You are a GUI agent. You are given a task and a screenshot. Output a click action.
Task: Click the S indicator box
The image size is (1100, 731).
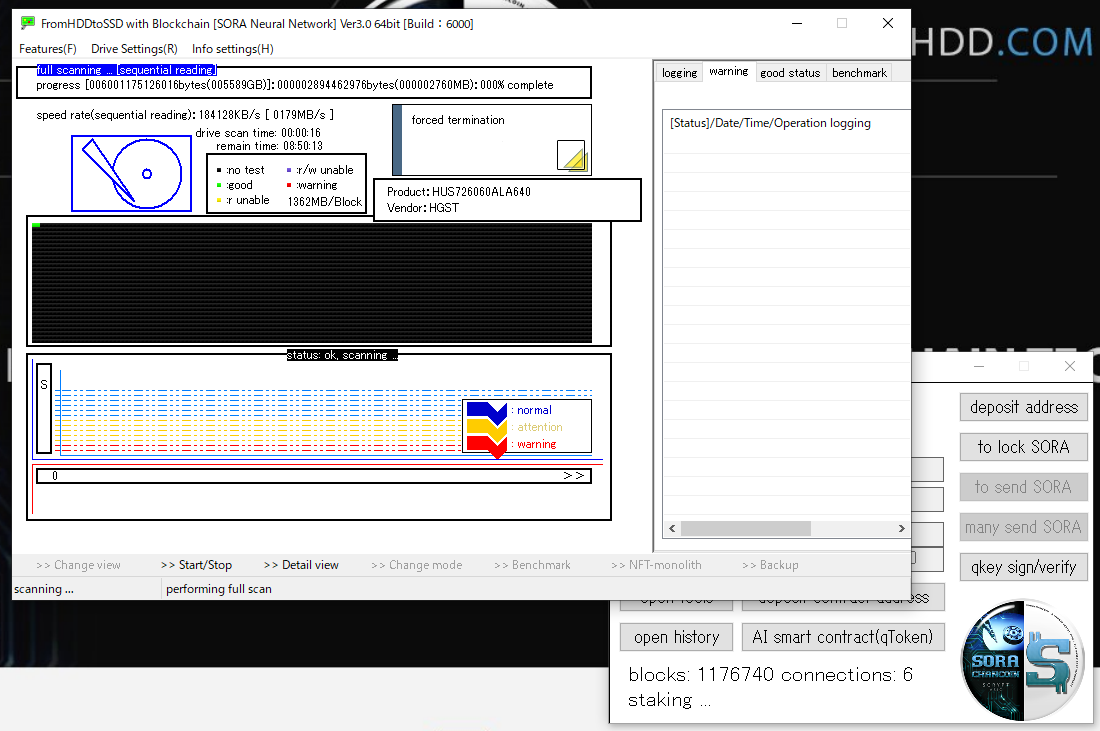[x=43, y=408]
